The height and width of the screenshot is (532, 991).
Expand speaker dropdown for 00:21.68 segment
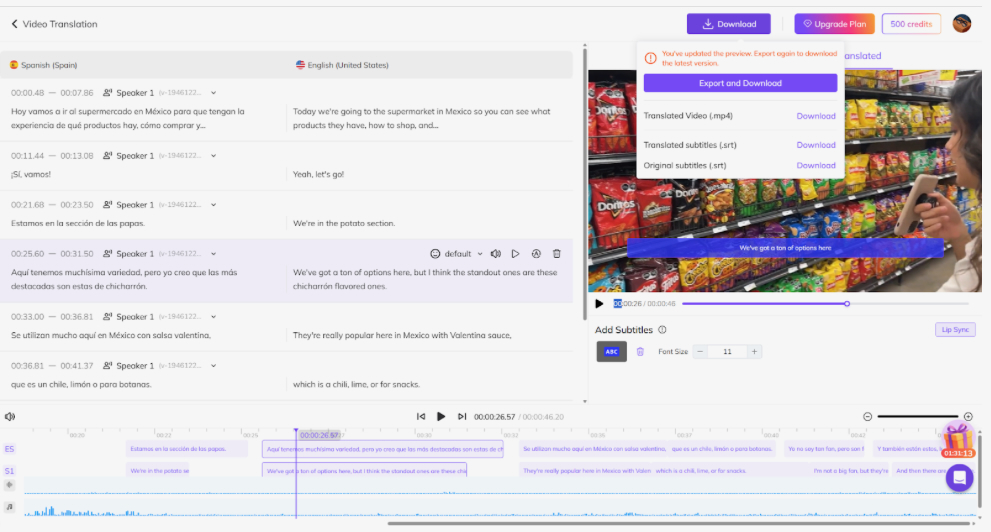[x=214, y=205]
